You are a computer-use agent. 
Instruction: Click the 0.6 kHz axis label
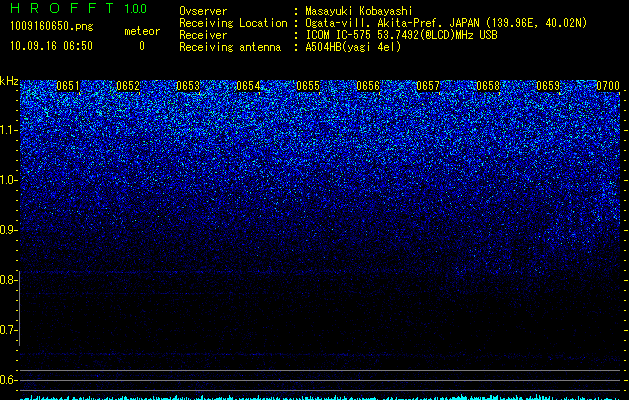[x=8, y=380]
